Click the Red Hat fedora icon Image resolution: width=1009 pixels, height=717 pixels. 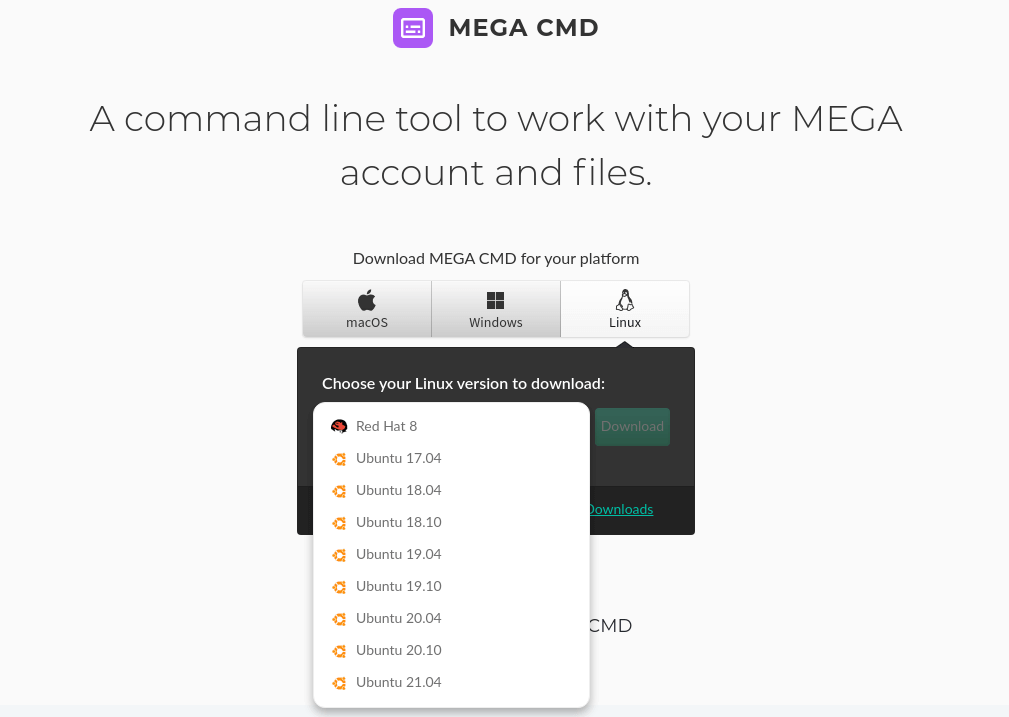point(340,425)
